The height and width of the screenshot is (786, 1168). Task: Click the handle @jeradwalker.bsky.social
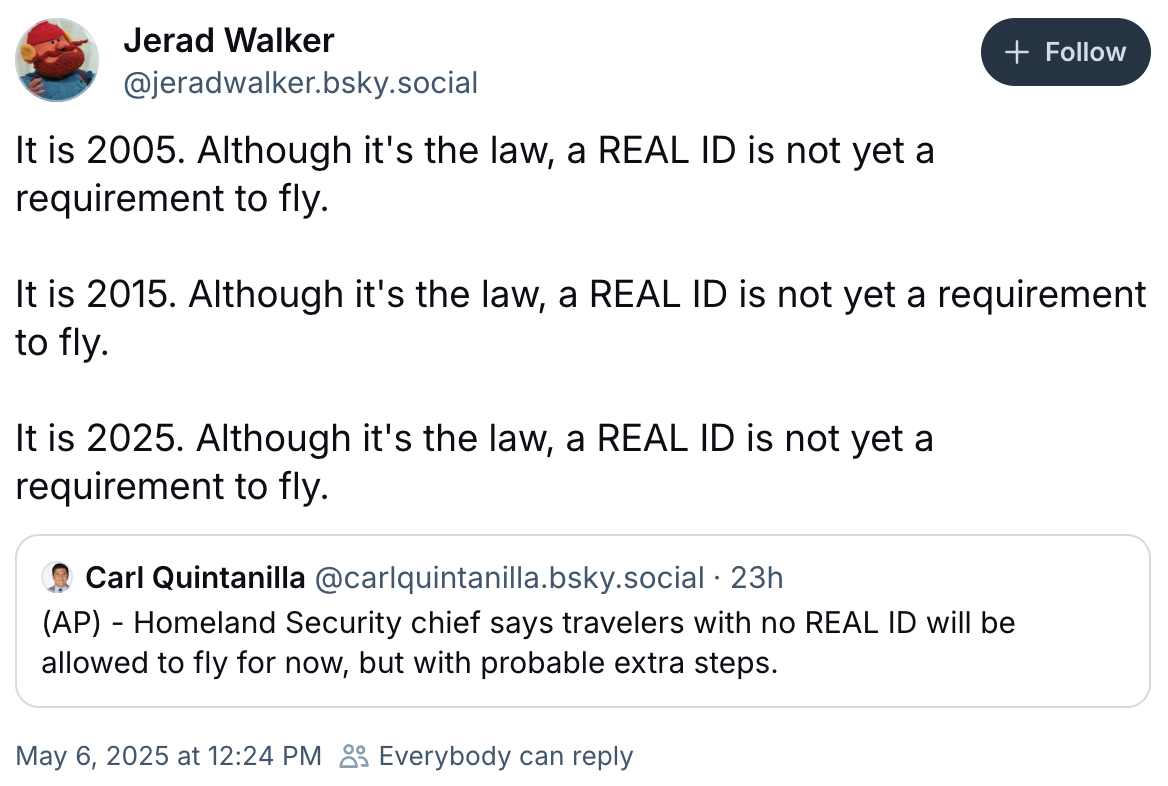(x=301, y=84)
